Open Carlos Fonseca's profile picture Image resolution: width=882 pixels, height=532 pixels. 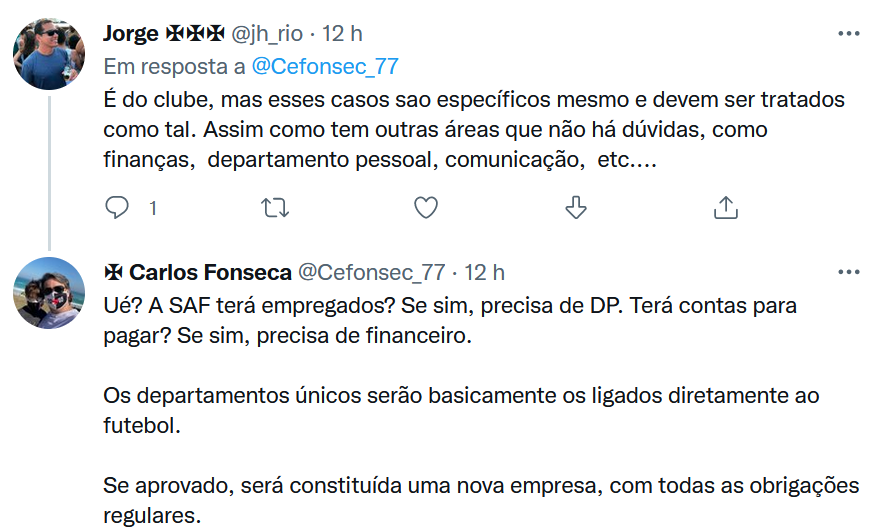(x=49, y=292)
